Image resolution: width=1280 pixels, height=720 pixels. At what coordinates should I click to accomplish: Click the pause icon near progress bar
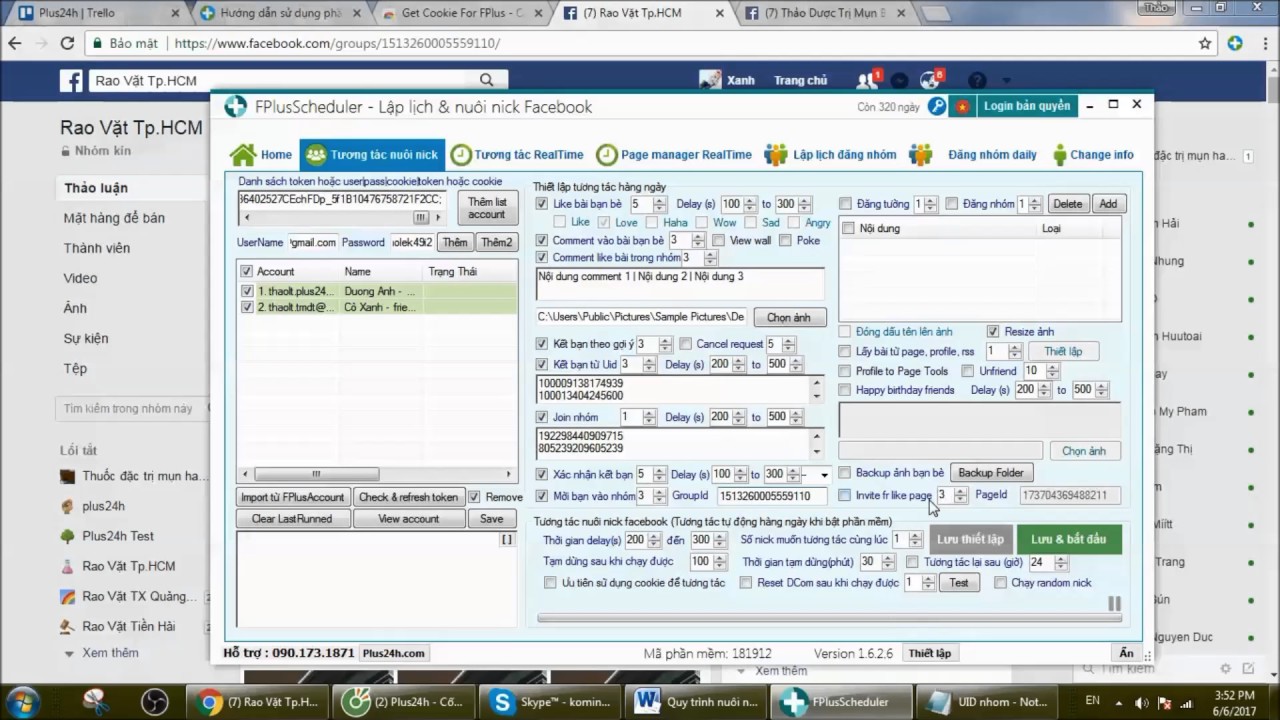point(1114,603)
